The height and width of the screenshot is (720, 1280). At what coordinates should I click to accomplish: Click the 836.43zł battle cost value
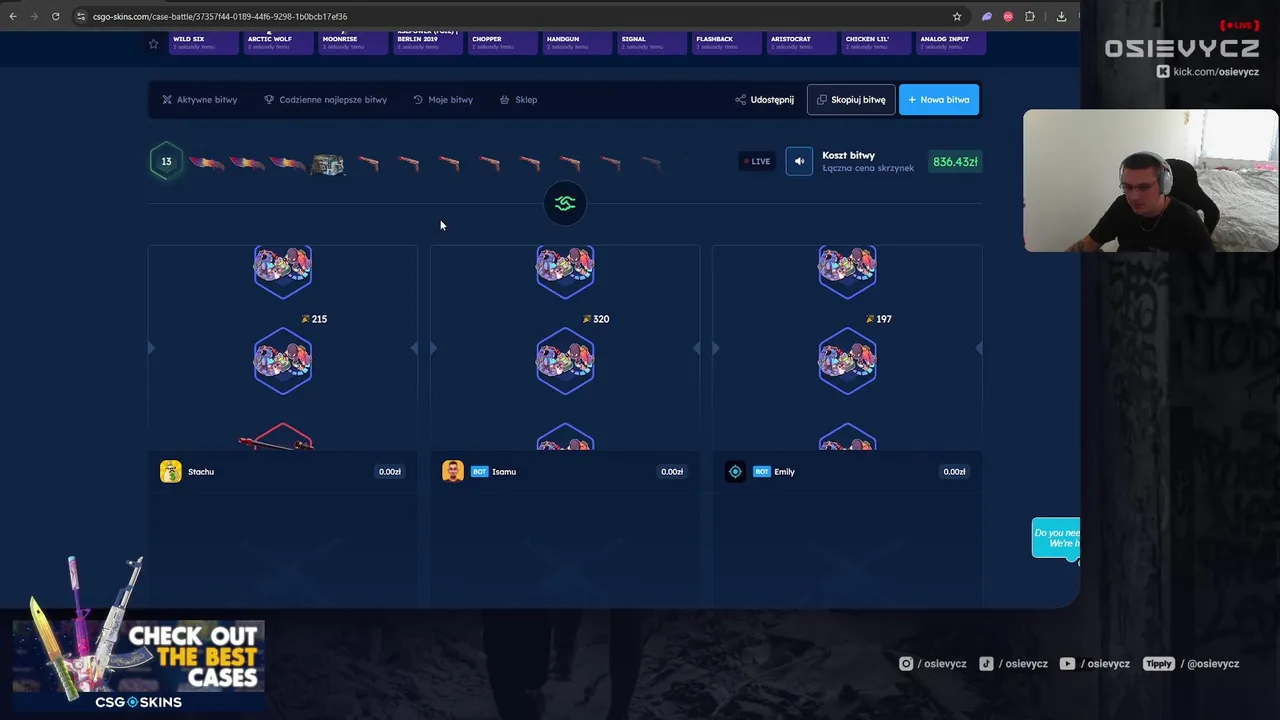click(x=955, y=162)
